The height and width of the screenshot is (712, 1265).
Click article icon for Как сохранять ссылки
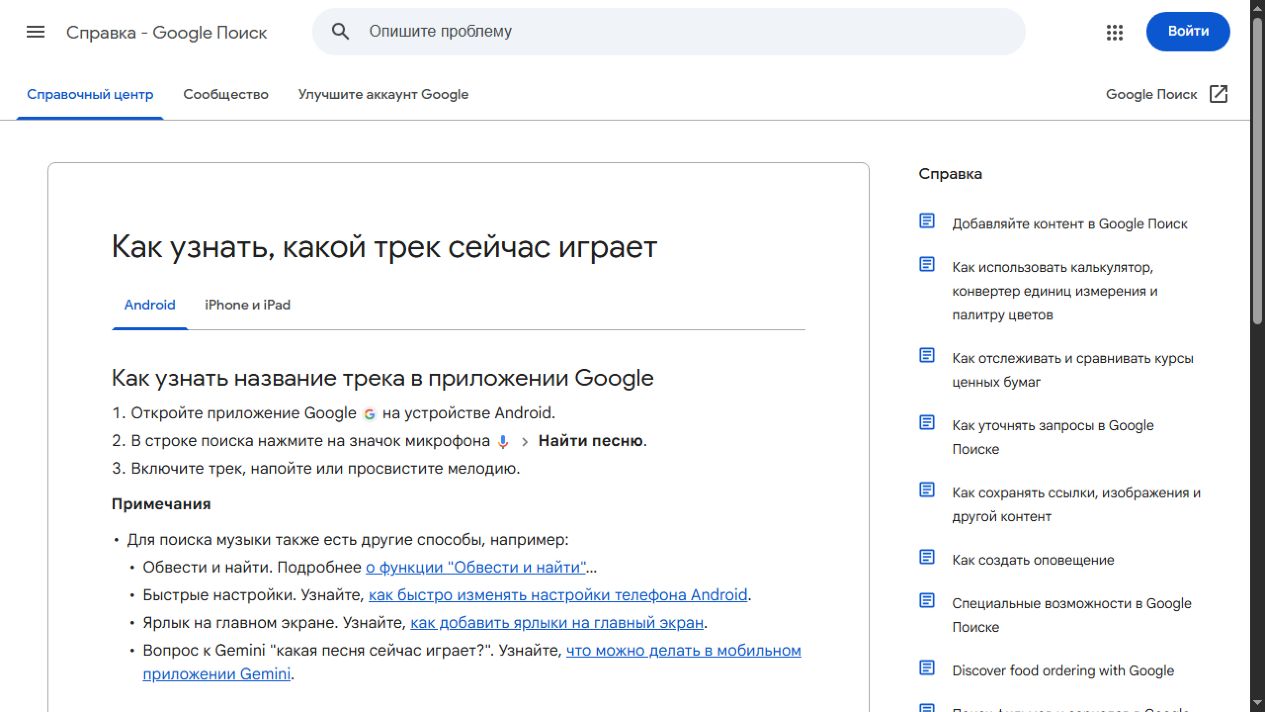[x=927, y=490]
